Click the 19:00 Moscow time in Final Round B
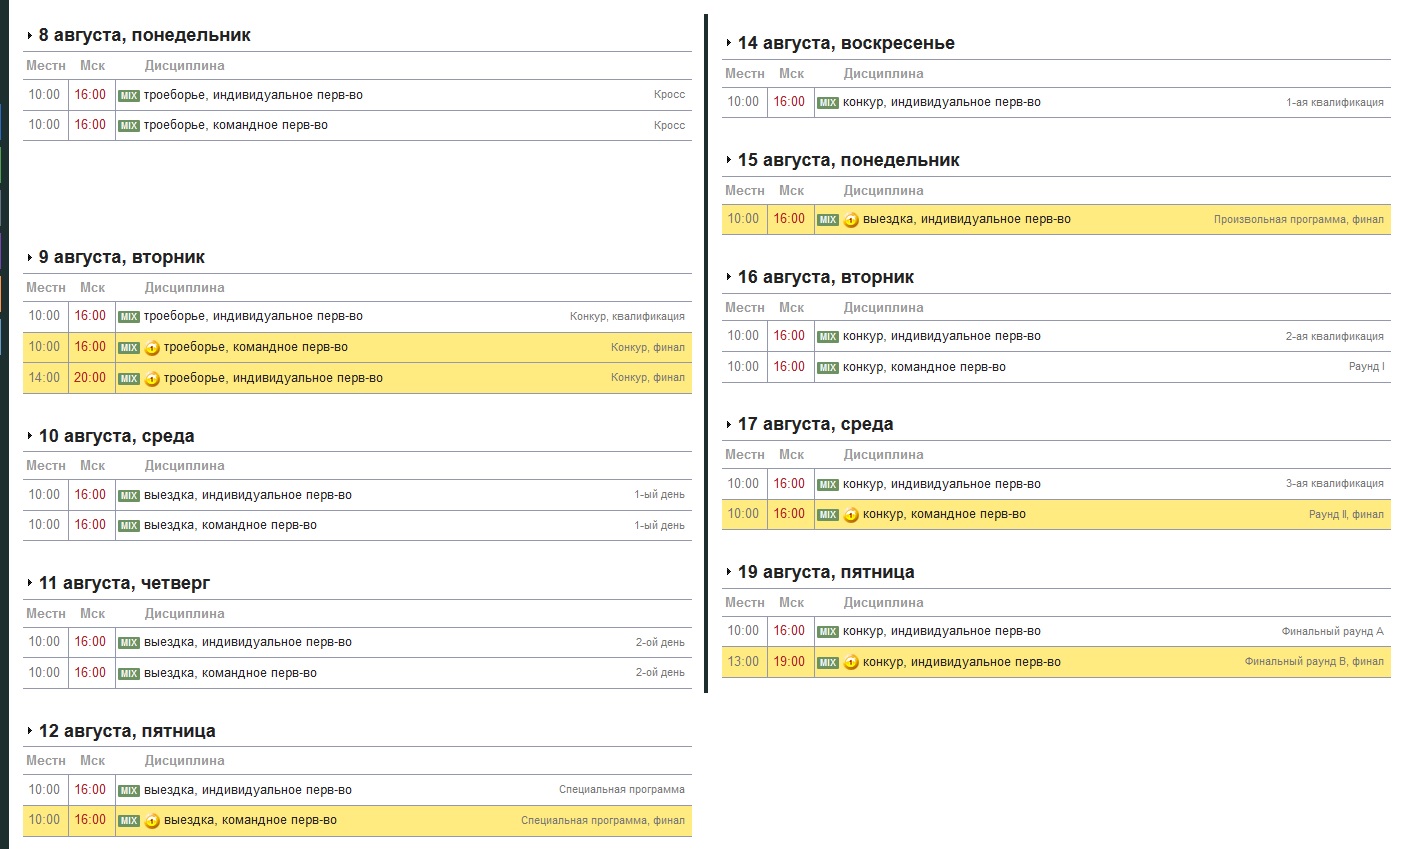The image size is (1405, 849). 789,662
